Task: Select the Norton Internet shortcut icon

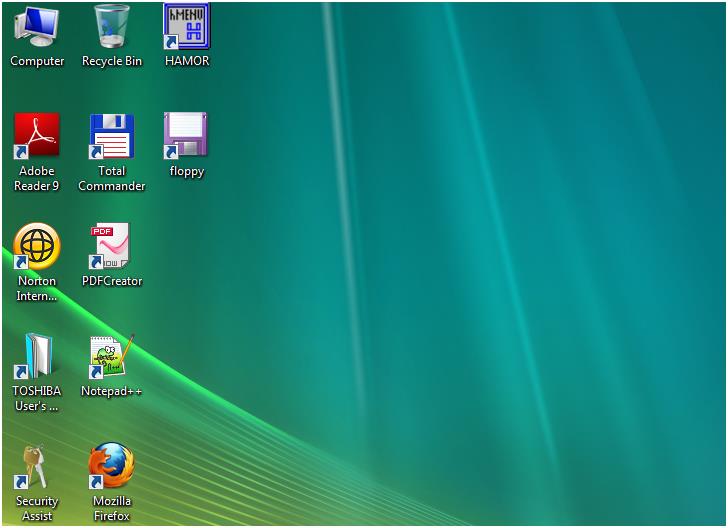Action: click(37, 246)
